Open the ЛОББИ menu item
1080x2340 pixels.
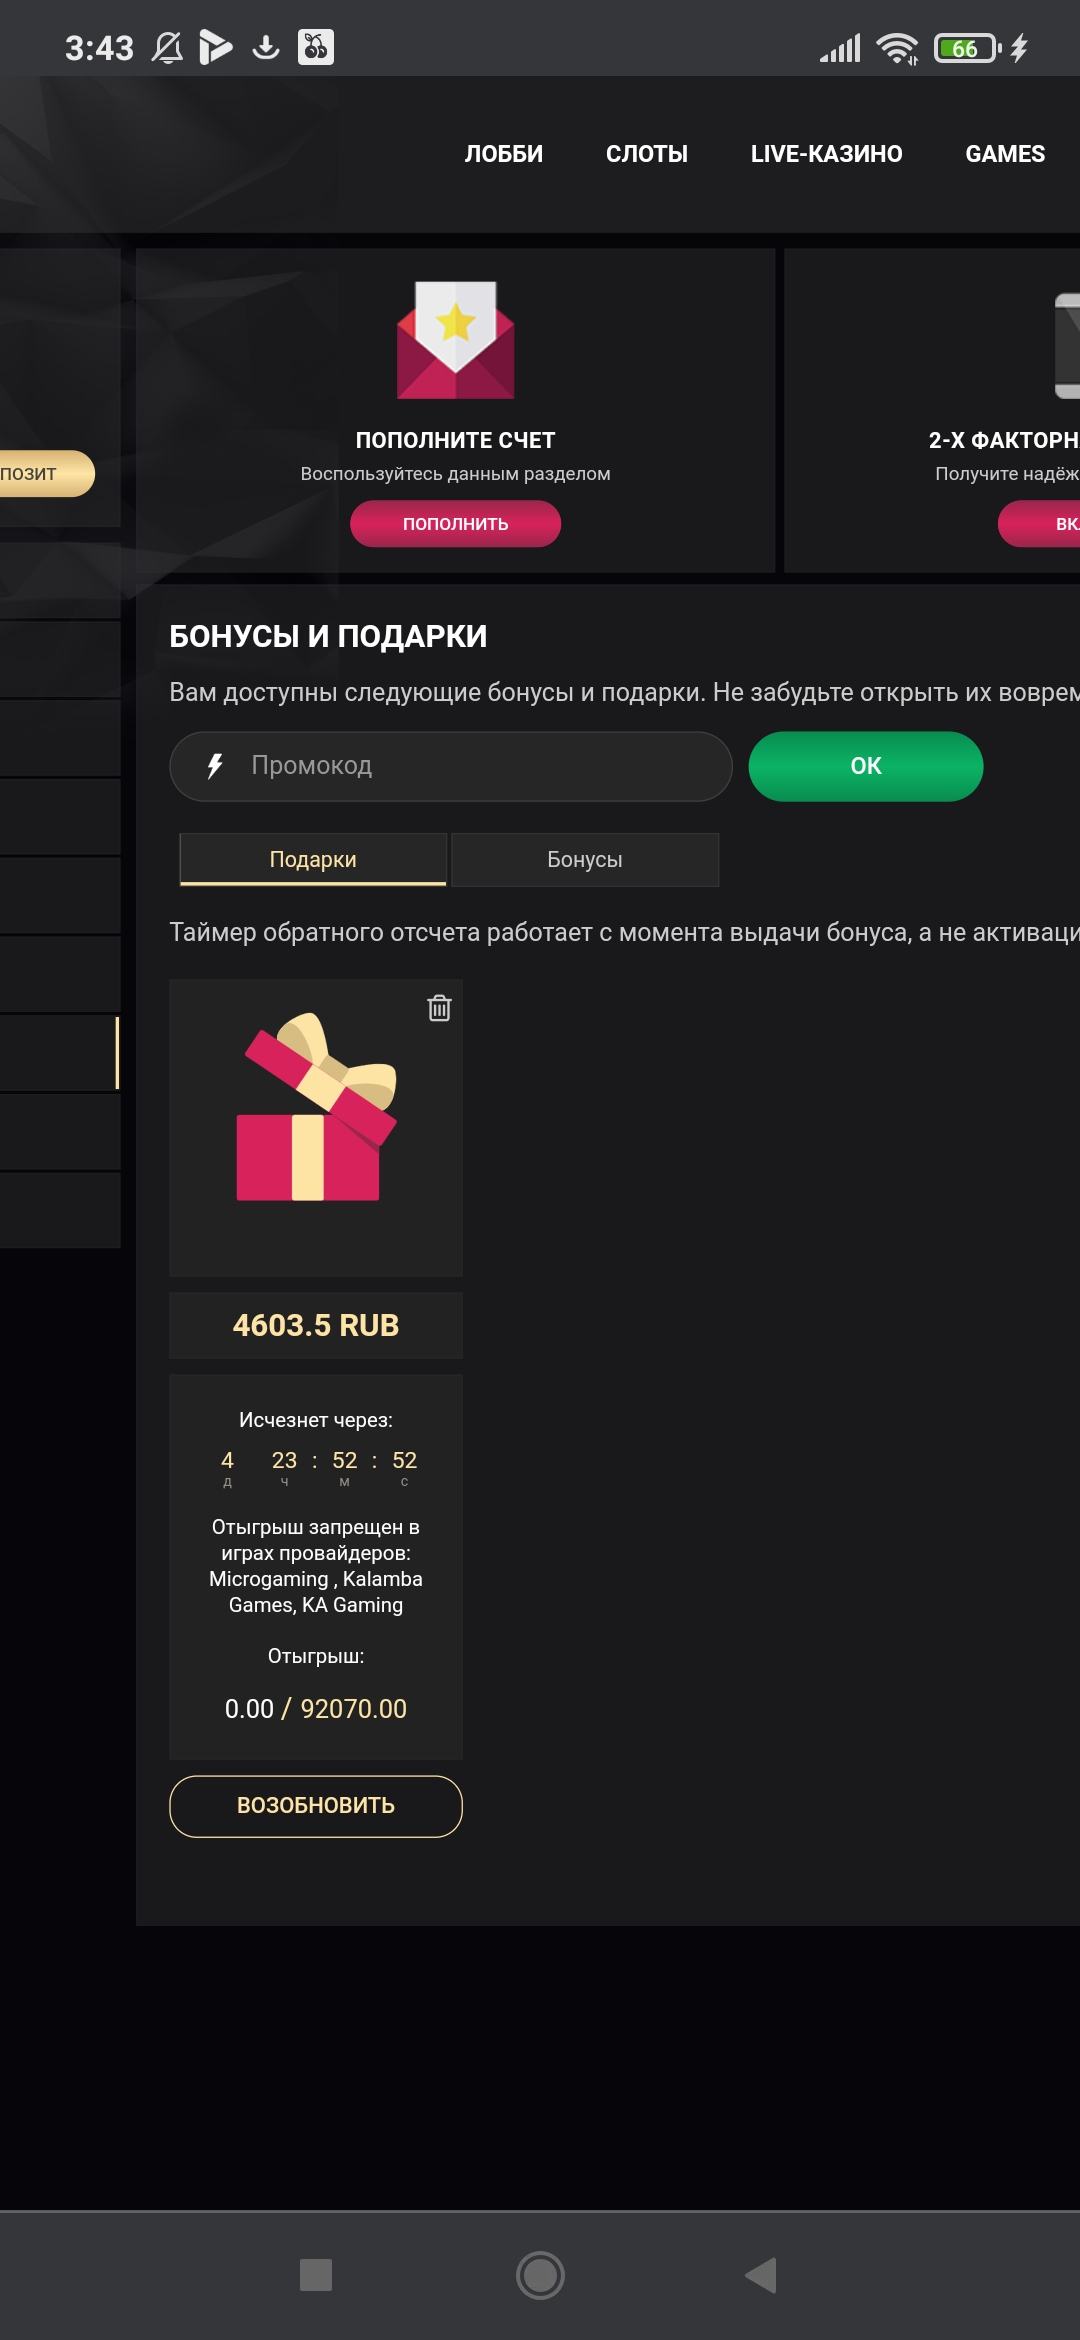pos(504,154)
